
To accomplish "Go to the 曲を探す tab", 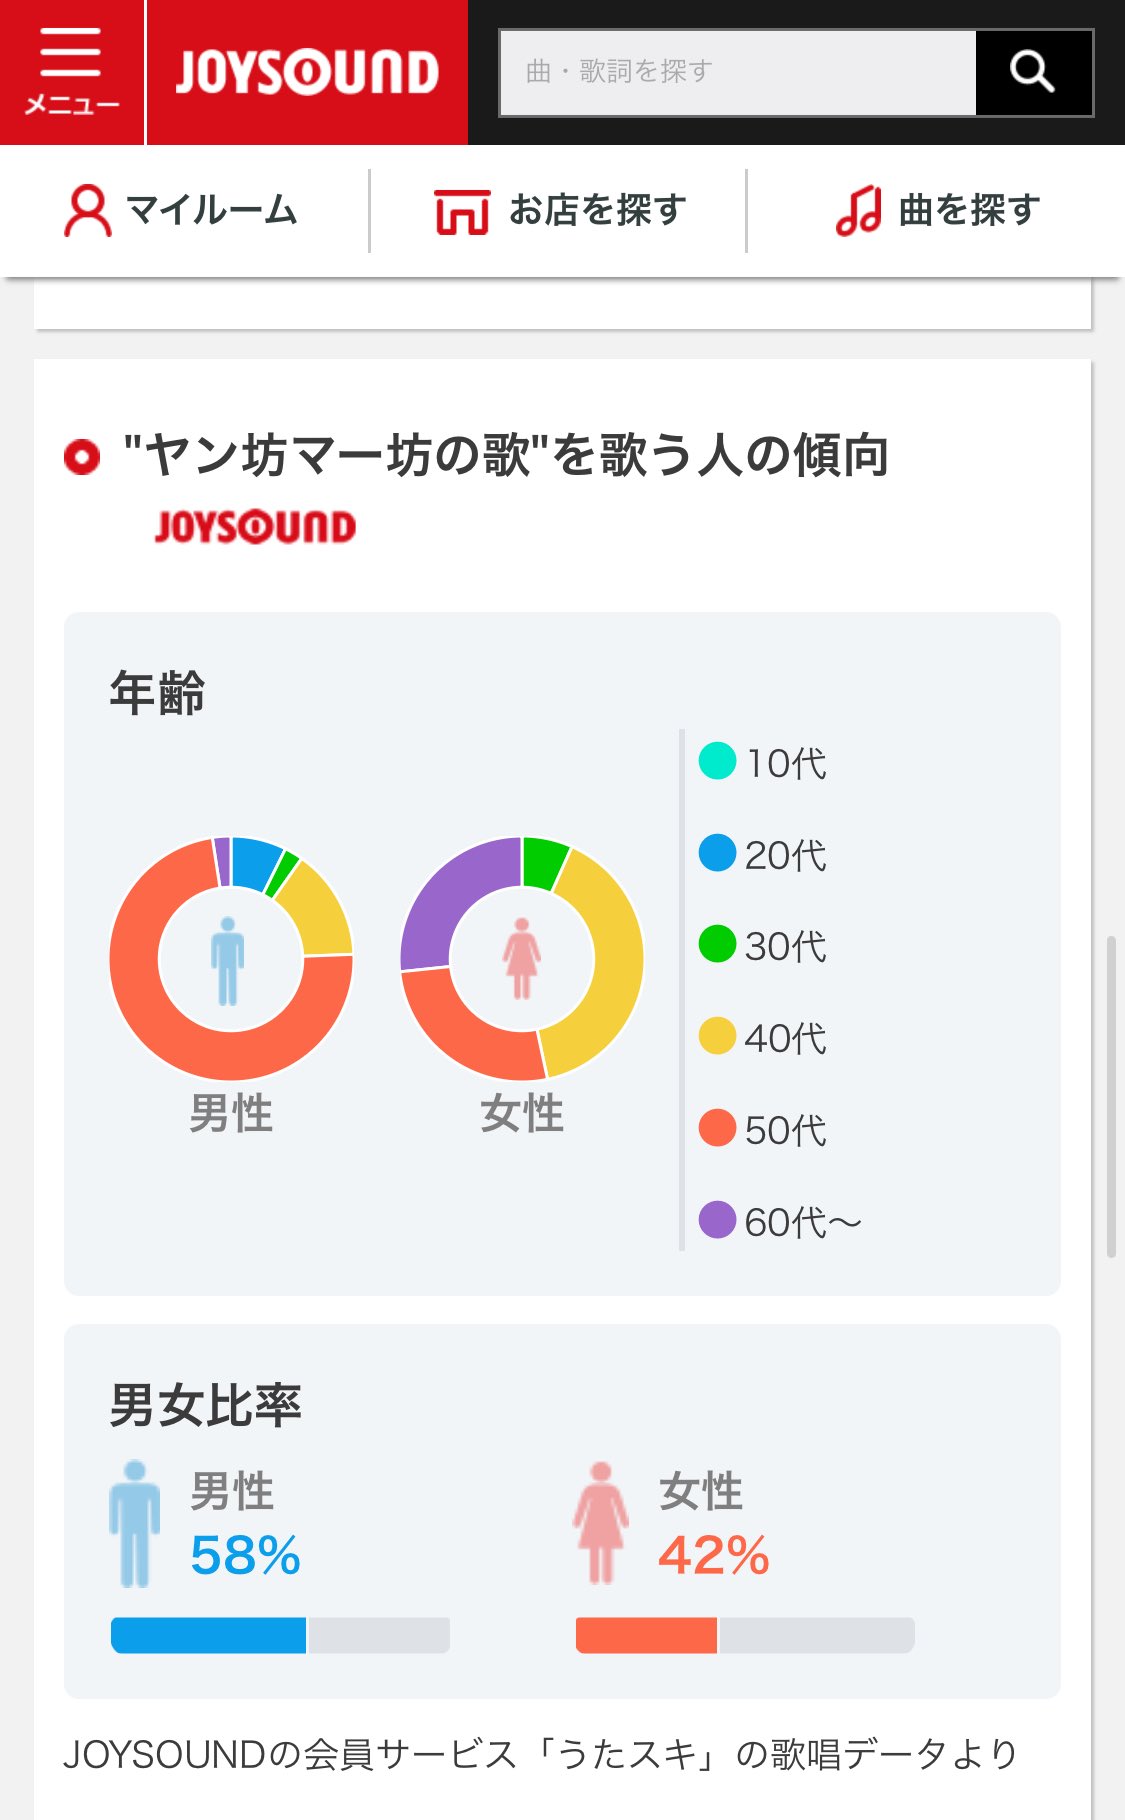I will (937, 211).
